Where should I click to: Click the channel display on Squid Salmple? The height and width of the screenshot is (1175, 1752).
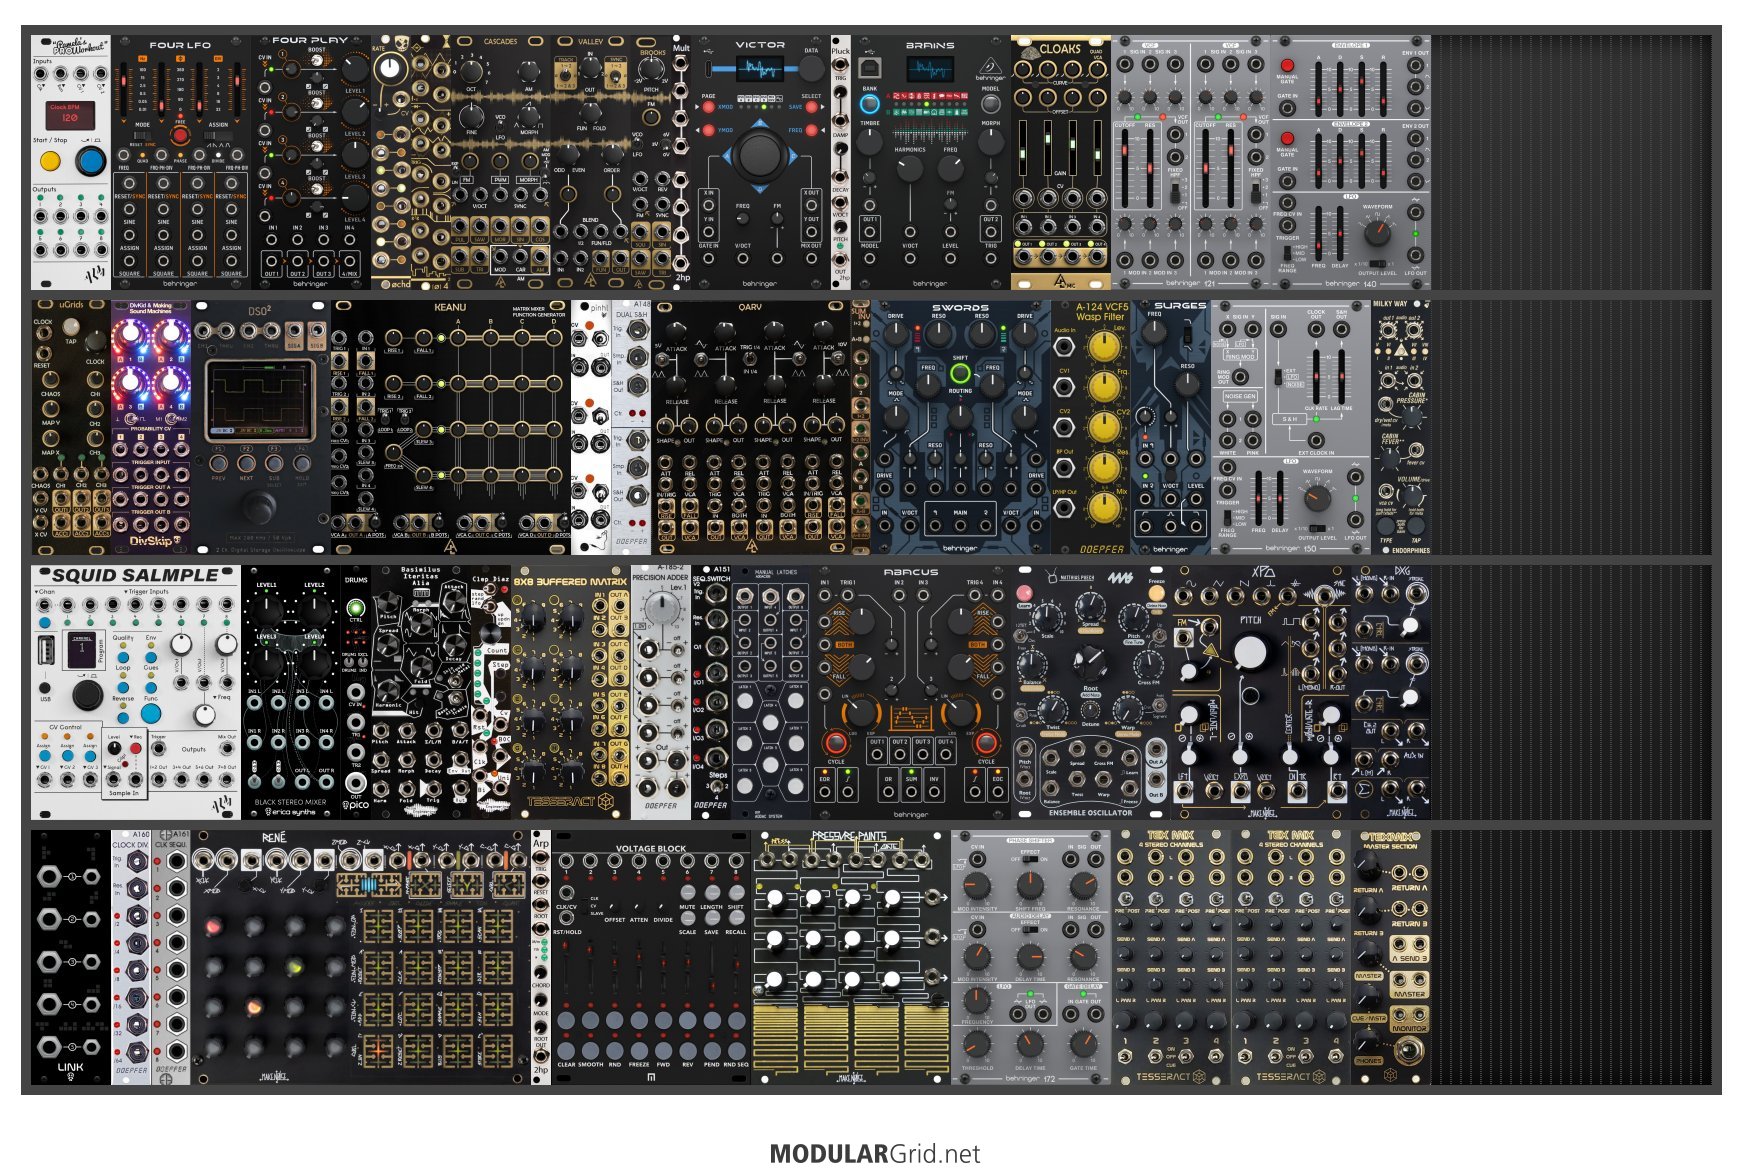coord(83,650)
